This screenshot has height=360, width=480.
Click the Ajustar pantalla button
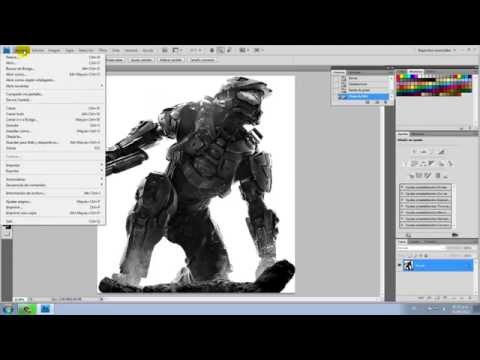(x=141, y=60)
